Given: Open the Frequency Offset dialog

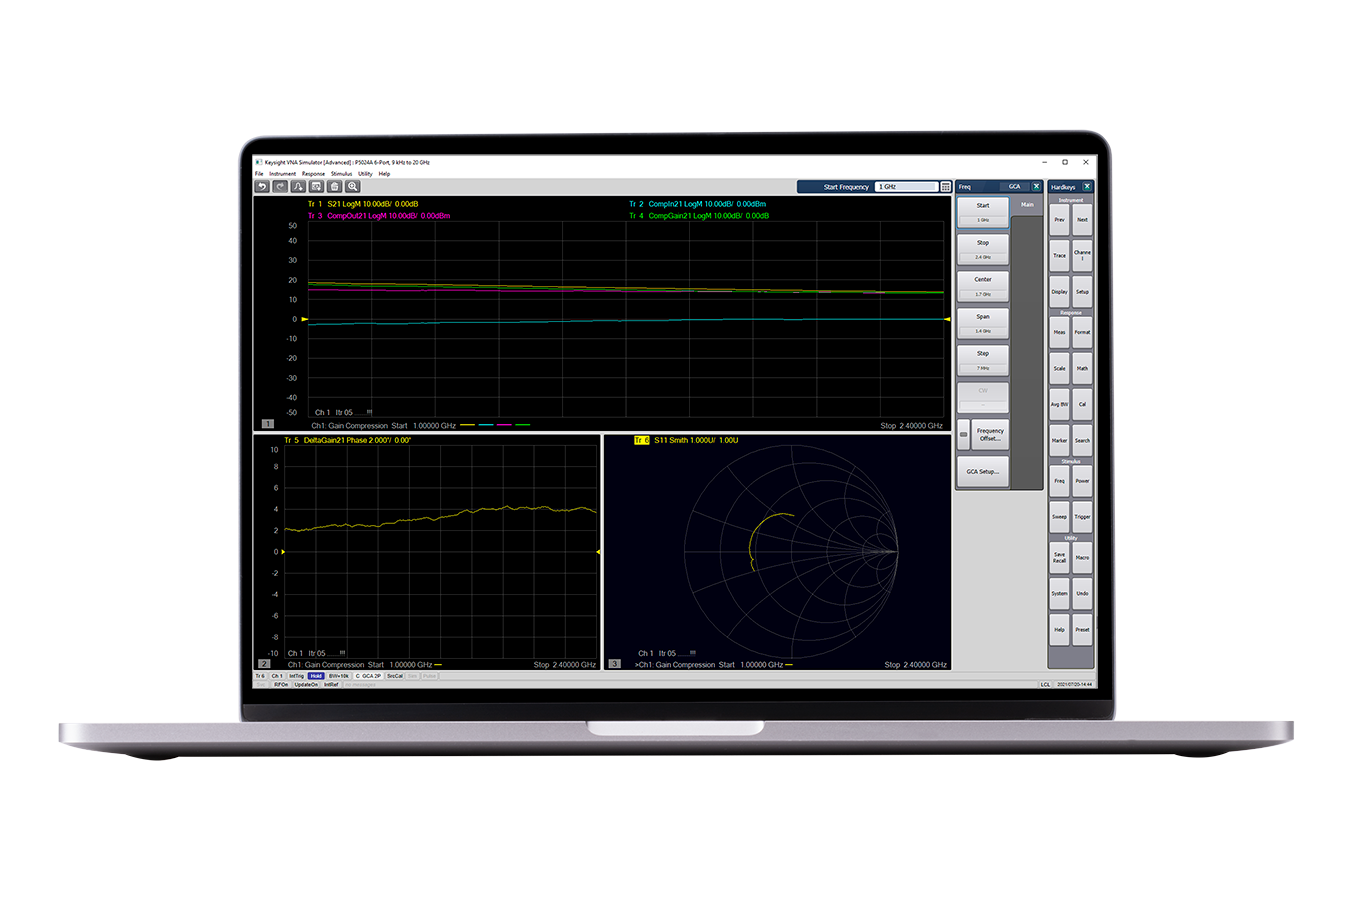Looking at the screenshot, I should pyautogui.click(x=989, y=434).
